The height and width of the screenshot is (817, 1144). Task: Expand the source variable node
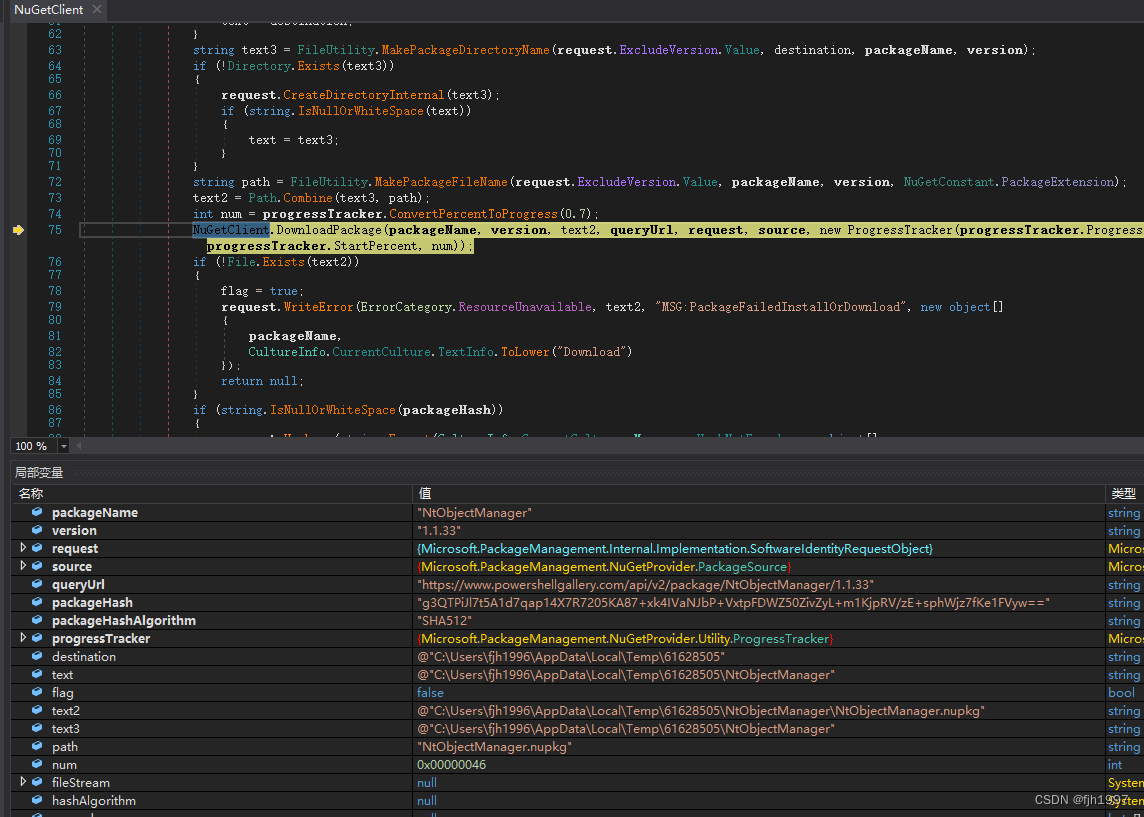click(x=23, y=566)
